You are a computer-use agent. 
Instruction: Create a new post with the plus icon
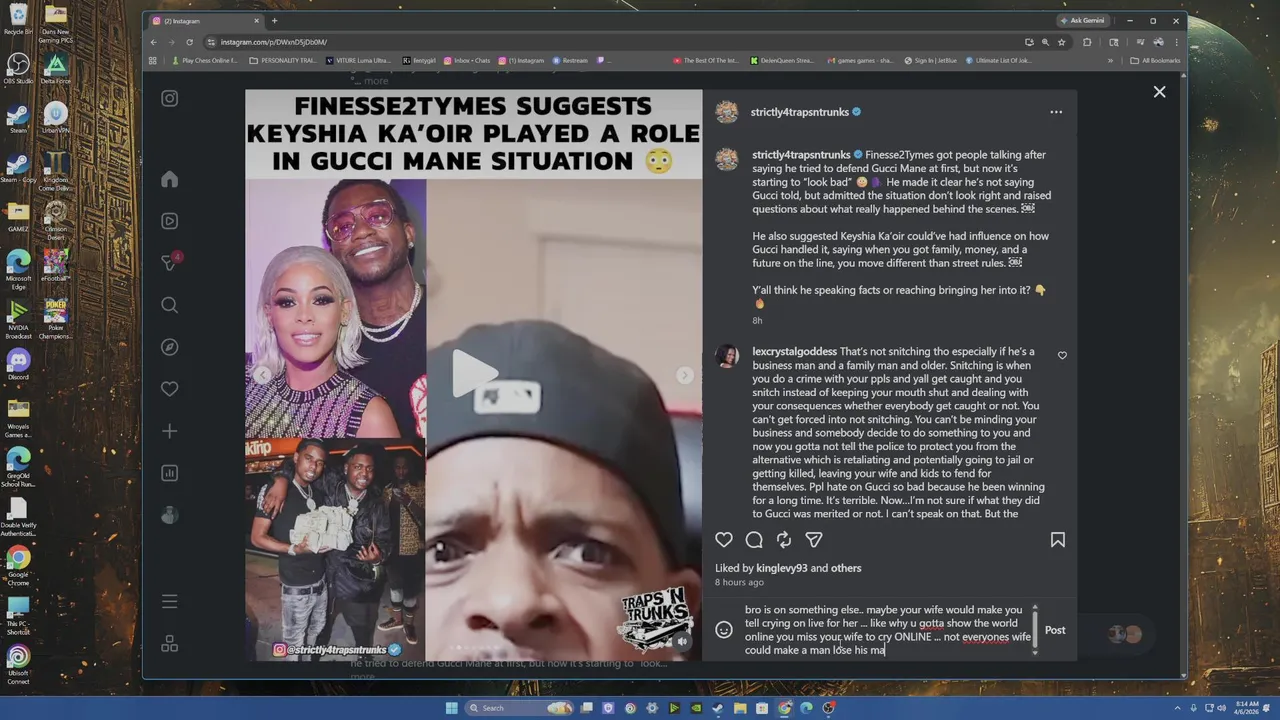click(170, 431)
